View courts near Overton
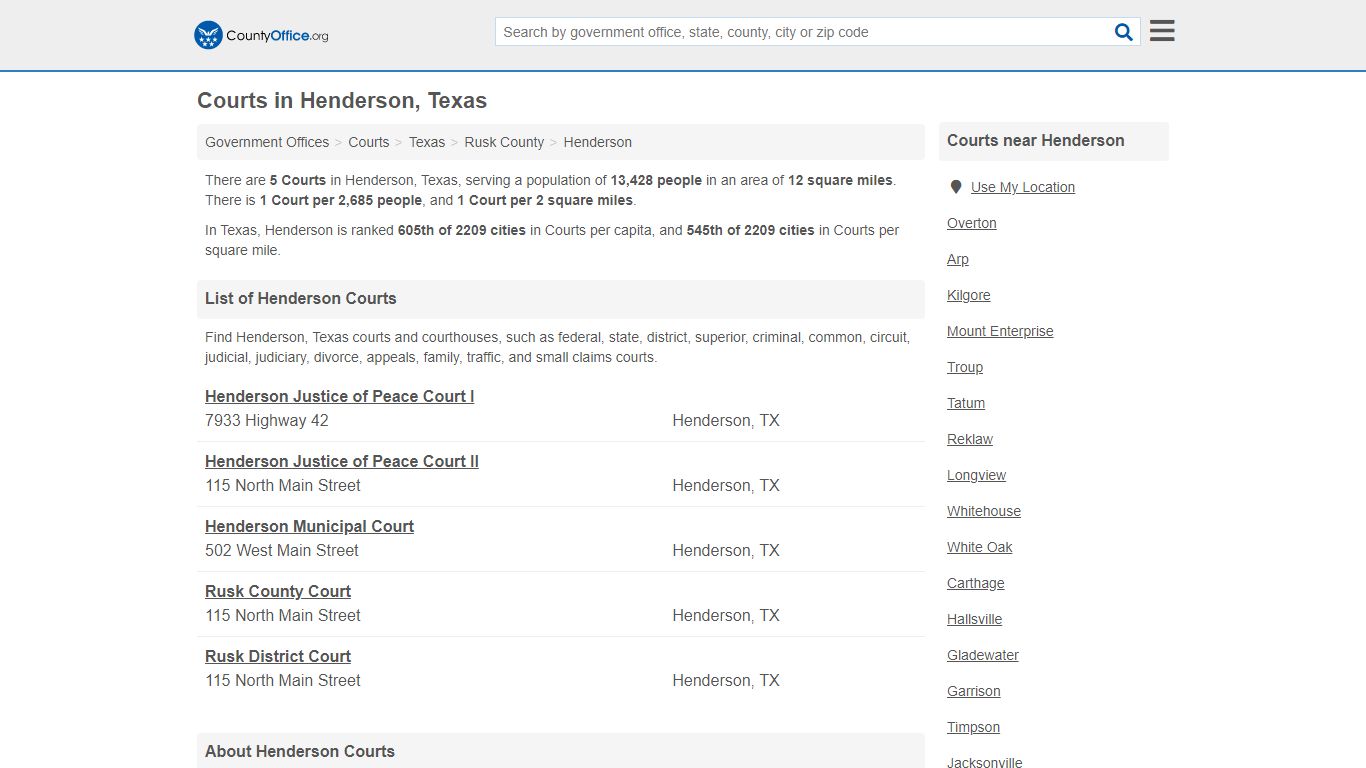Image resolution: width=1366 pixels, height=768 pixels. 972,223
